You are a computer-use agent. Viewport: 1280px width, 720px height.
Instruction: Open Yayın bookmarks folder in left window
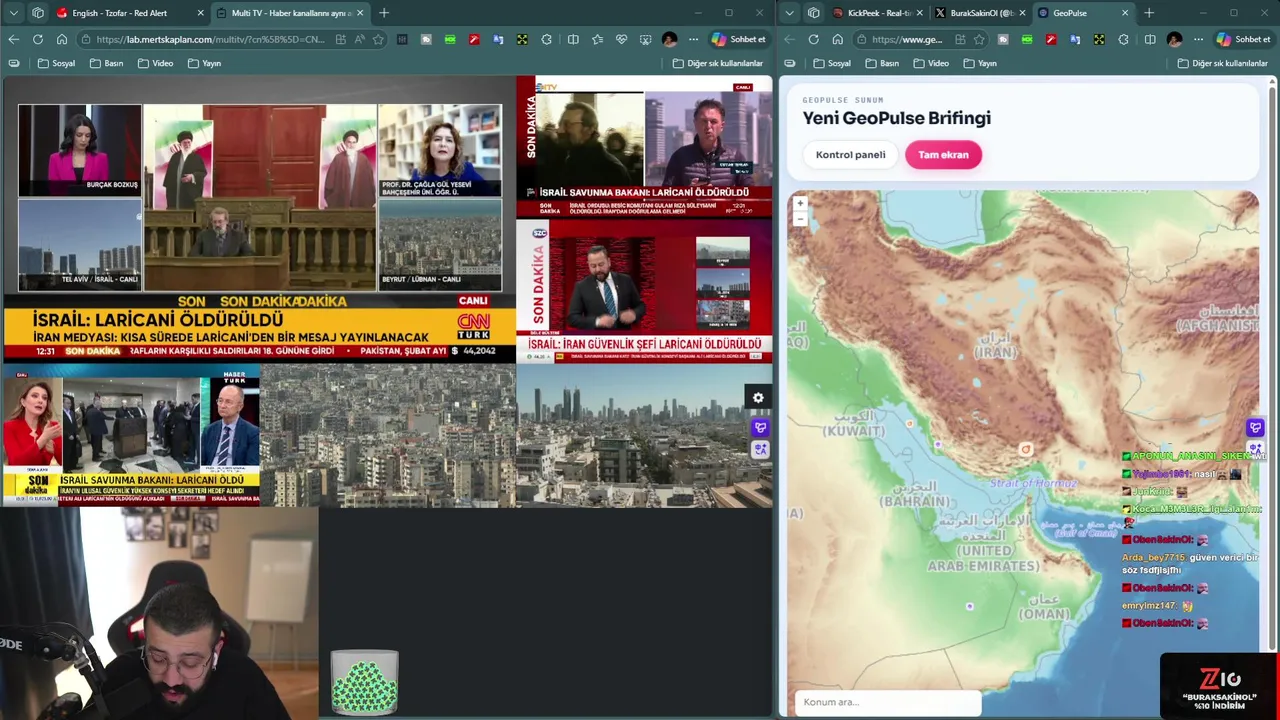pos(204,63)
